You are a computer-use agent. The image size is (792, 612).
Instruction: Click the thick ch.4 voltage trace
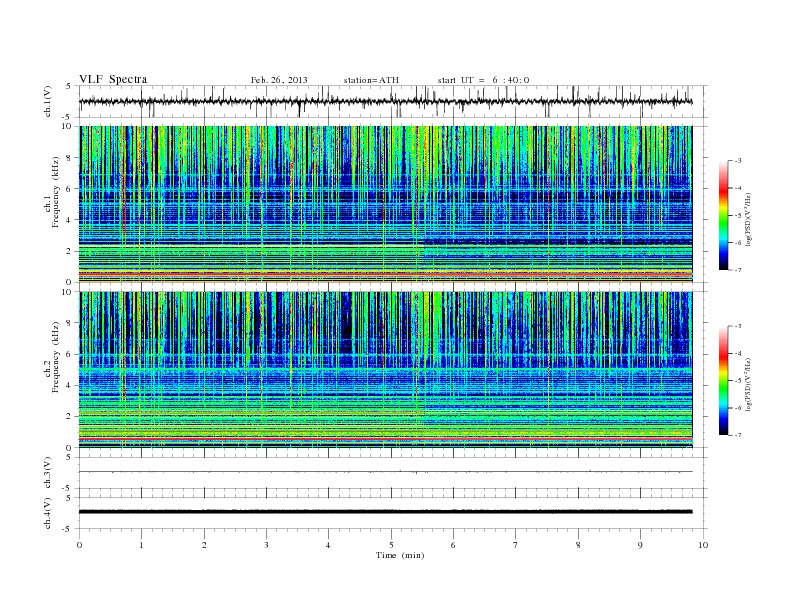(x=385, y=512)
